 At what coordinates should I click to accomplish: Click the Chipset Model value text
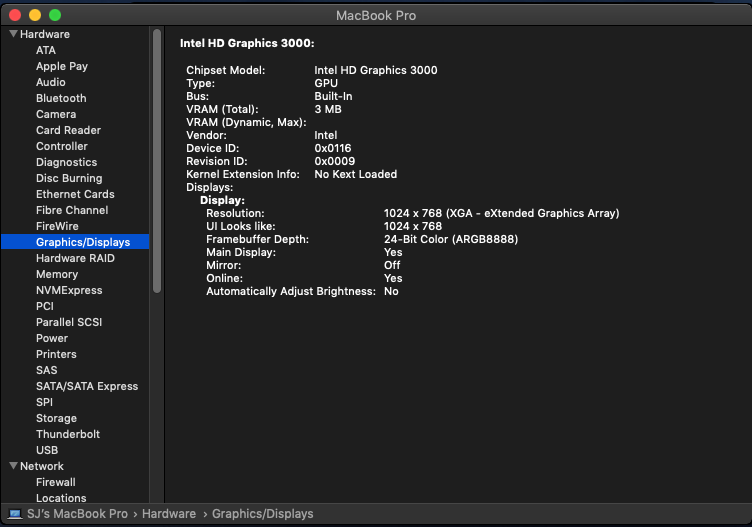pos(376,70)
